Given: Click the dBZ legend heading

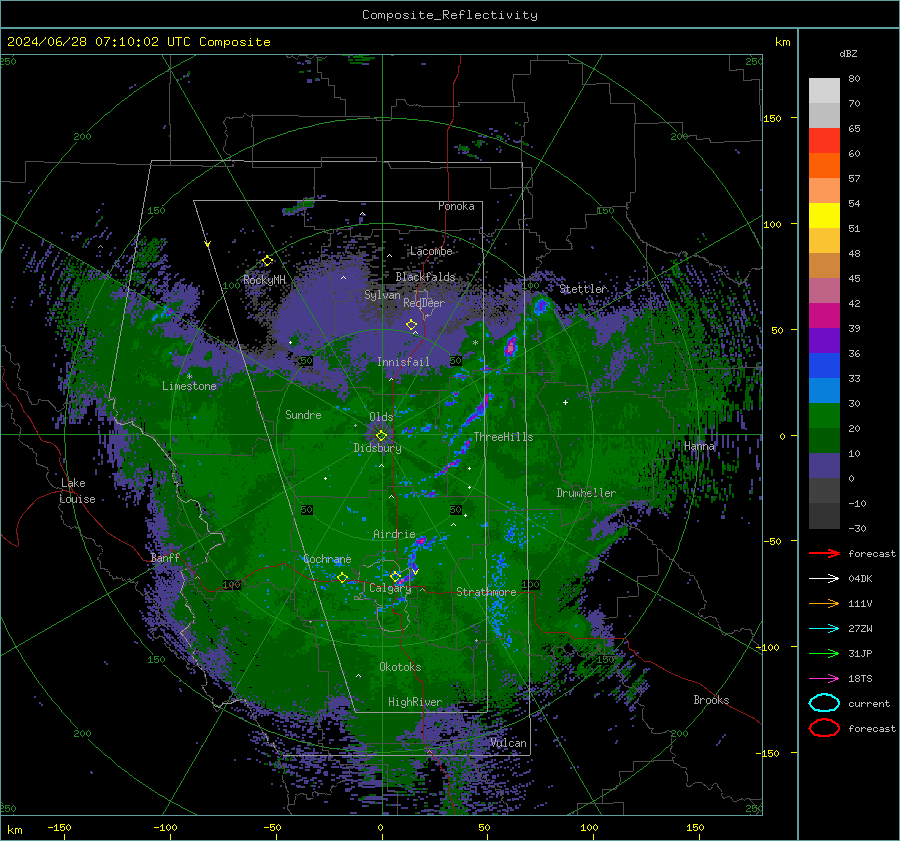Looking at the screenshot, I should point(848,54).
